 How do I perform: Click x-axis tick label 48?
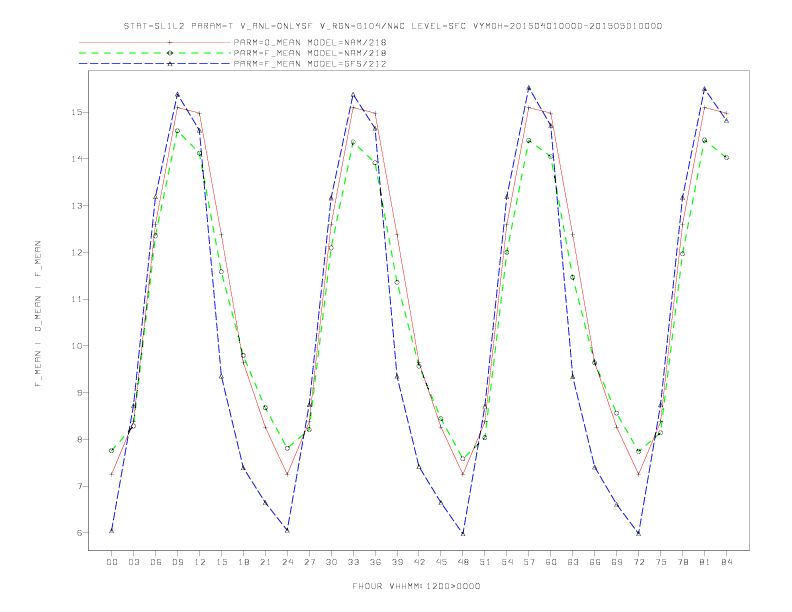[463, 562]
